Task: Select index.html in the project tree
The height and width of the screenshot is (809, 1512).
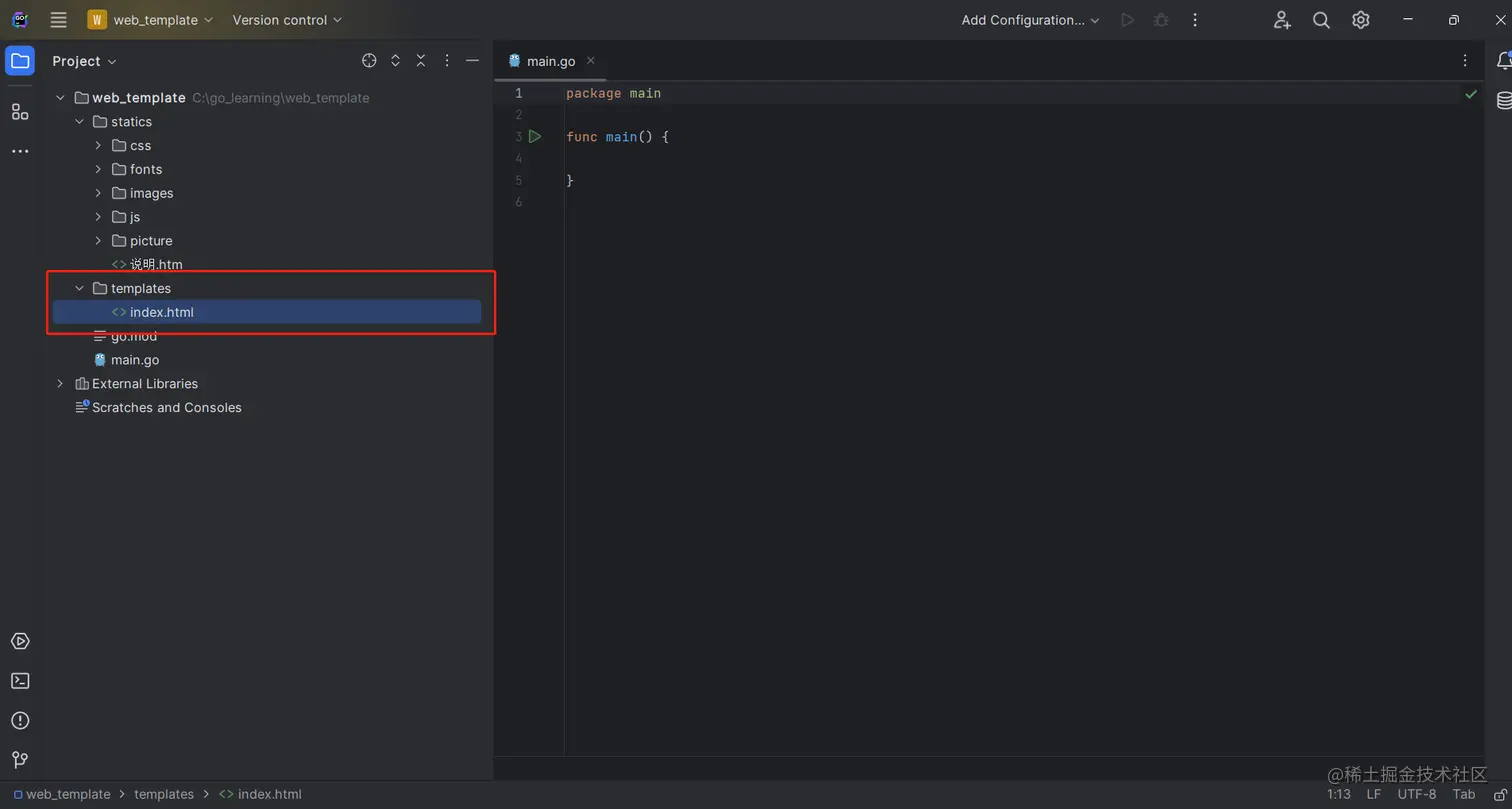Action: pos(267,312)
